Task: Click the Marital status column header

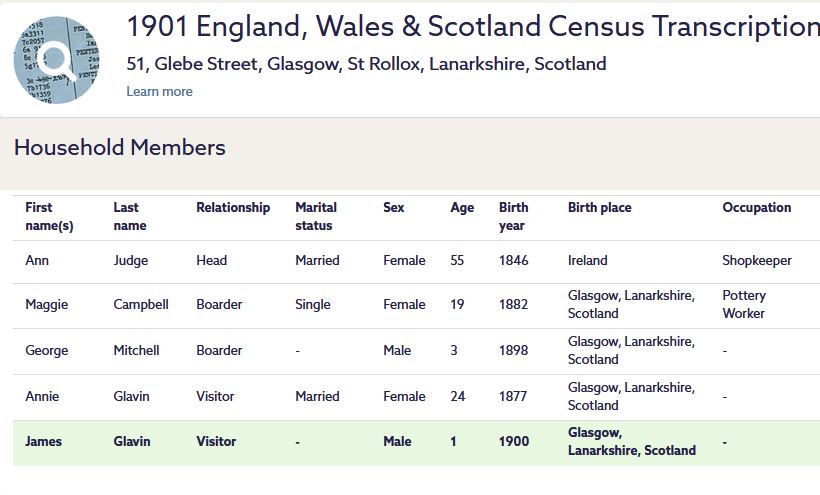Action: point(317,216)
